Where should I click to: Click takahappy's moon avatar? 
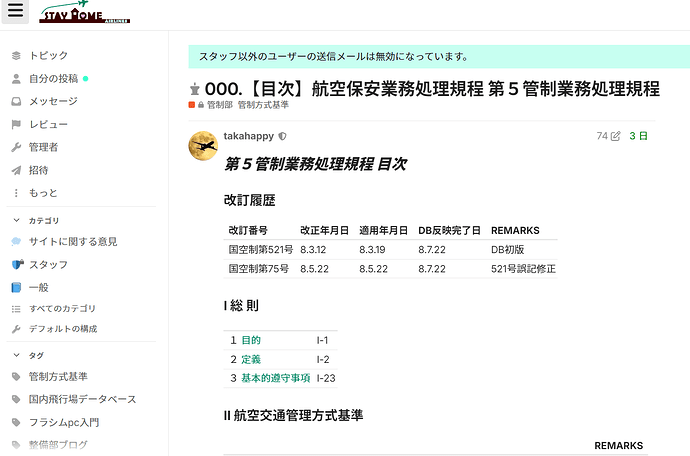pos(203,146)
